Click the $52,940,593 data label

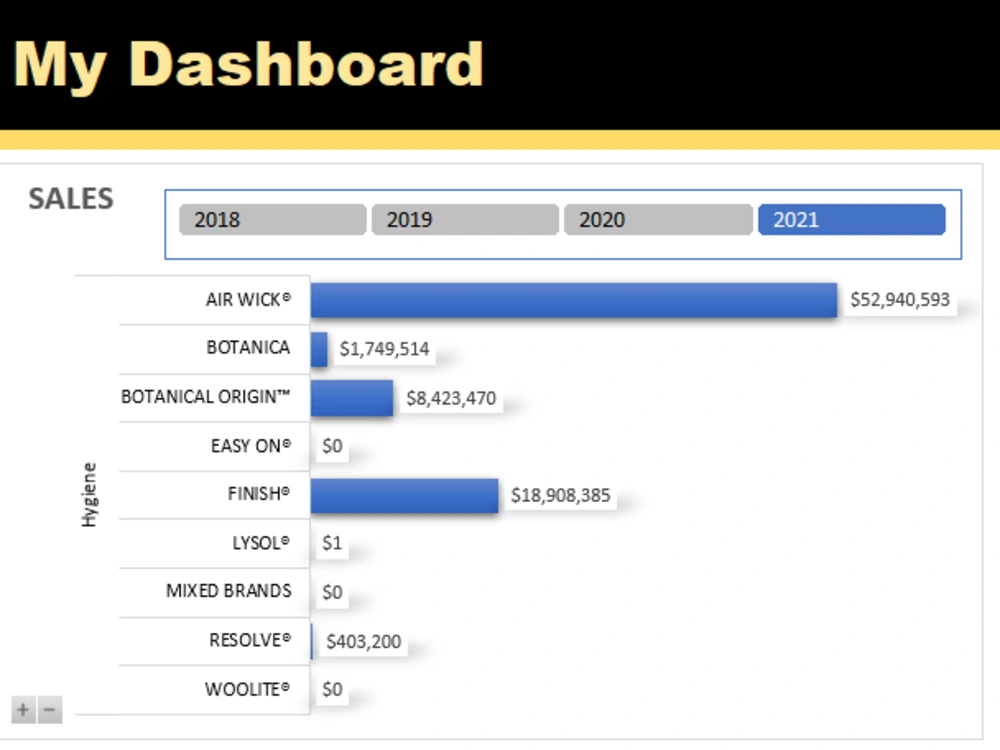899,299
